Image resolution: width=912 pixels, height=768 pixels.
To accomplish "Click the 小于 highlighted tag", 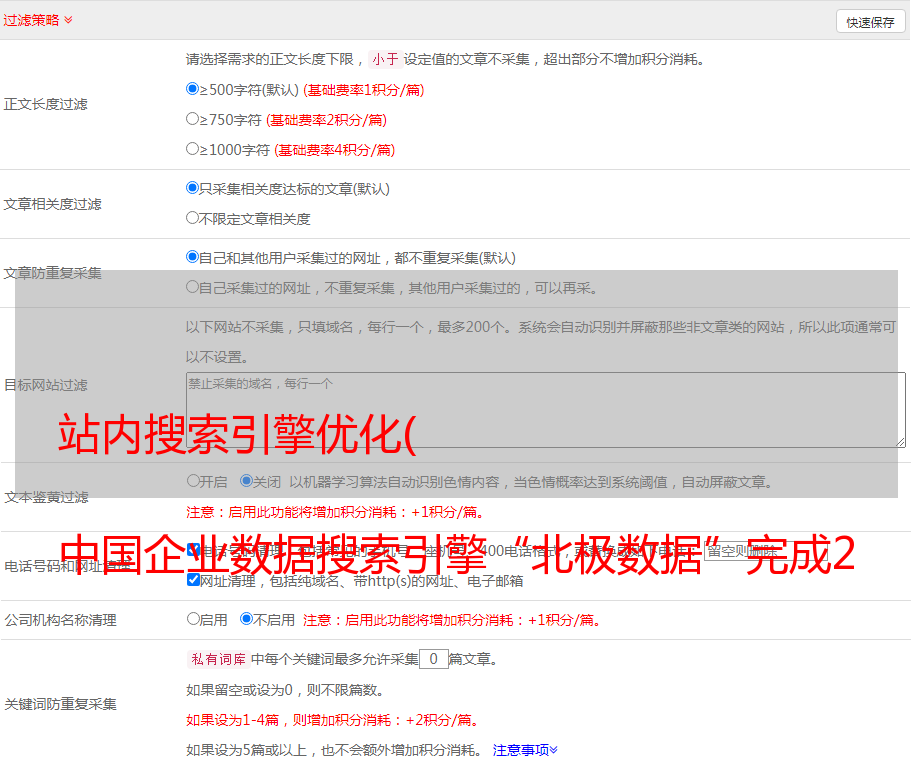I will tap(386, 59).
